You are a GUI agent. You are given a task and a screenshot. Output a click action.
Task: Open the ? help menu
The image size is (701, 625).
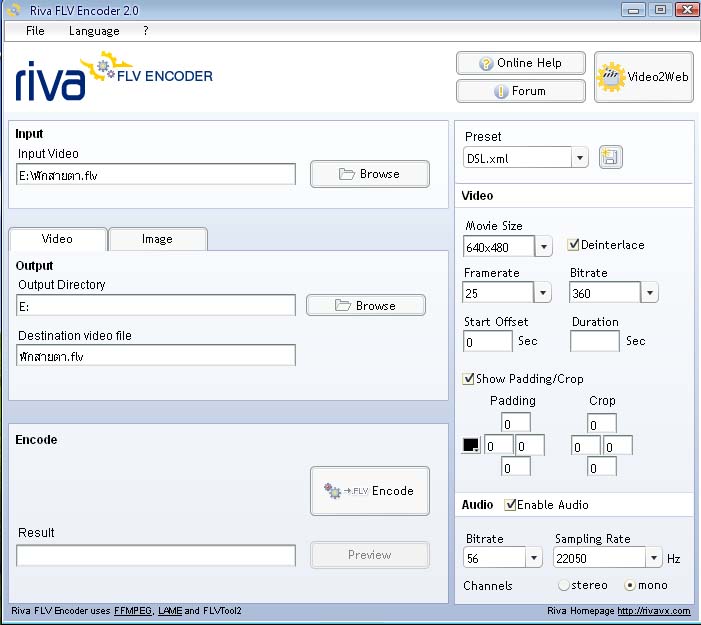[x=146, y=31]
